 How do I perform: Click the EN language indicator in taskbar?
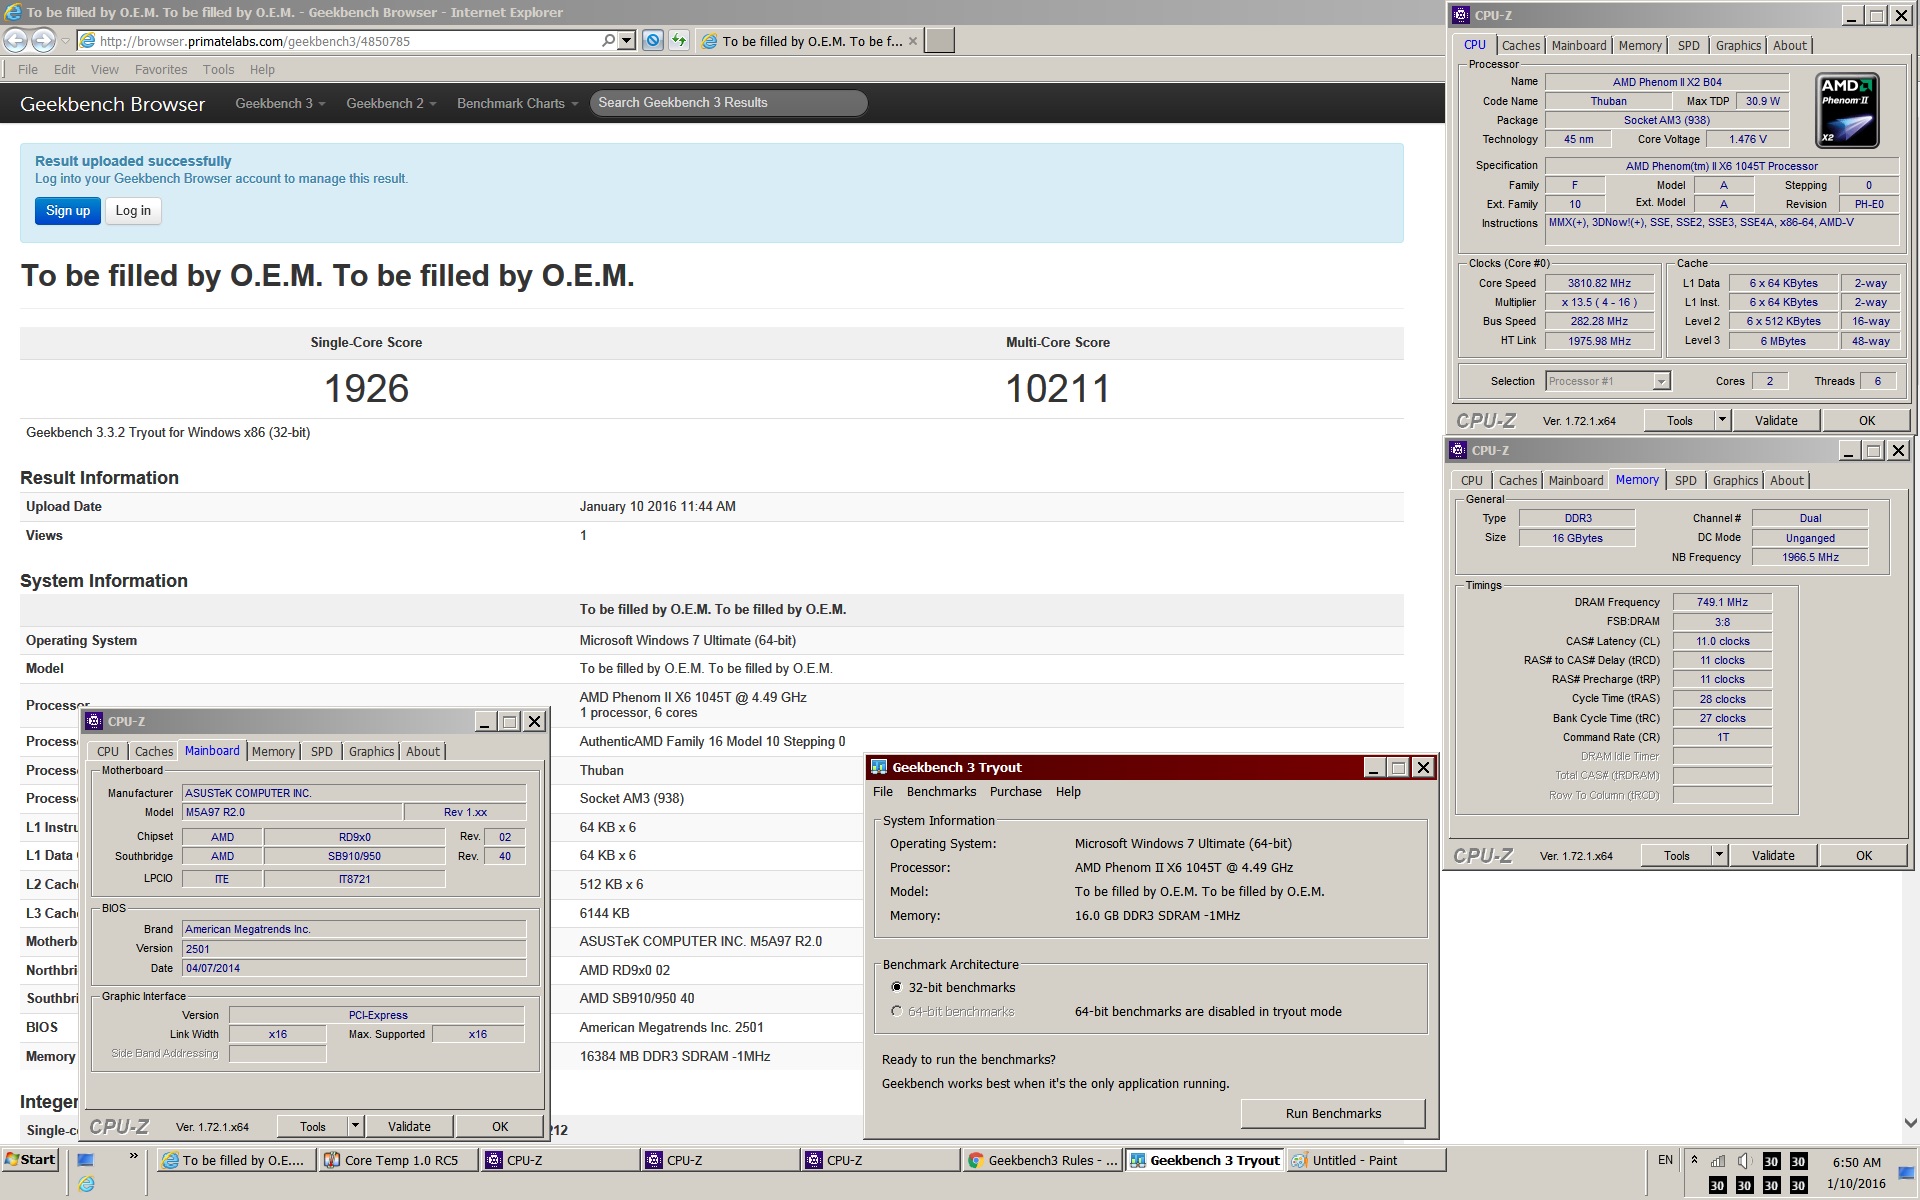(1665, 1160)
